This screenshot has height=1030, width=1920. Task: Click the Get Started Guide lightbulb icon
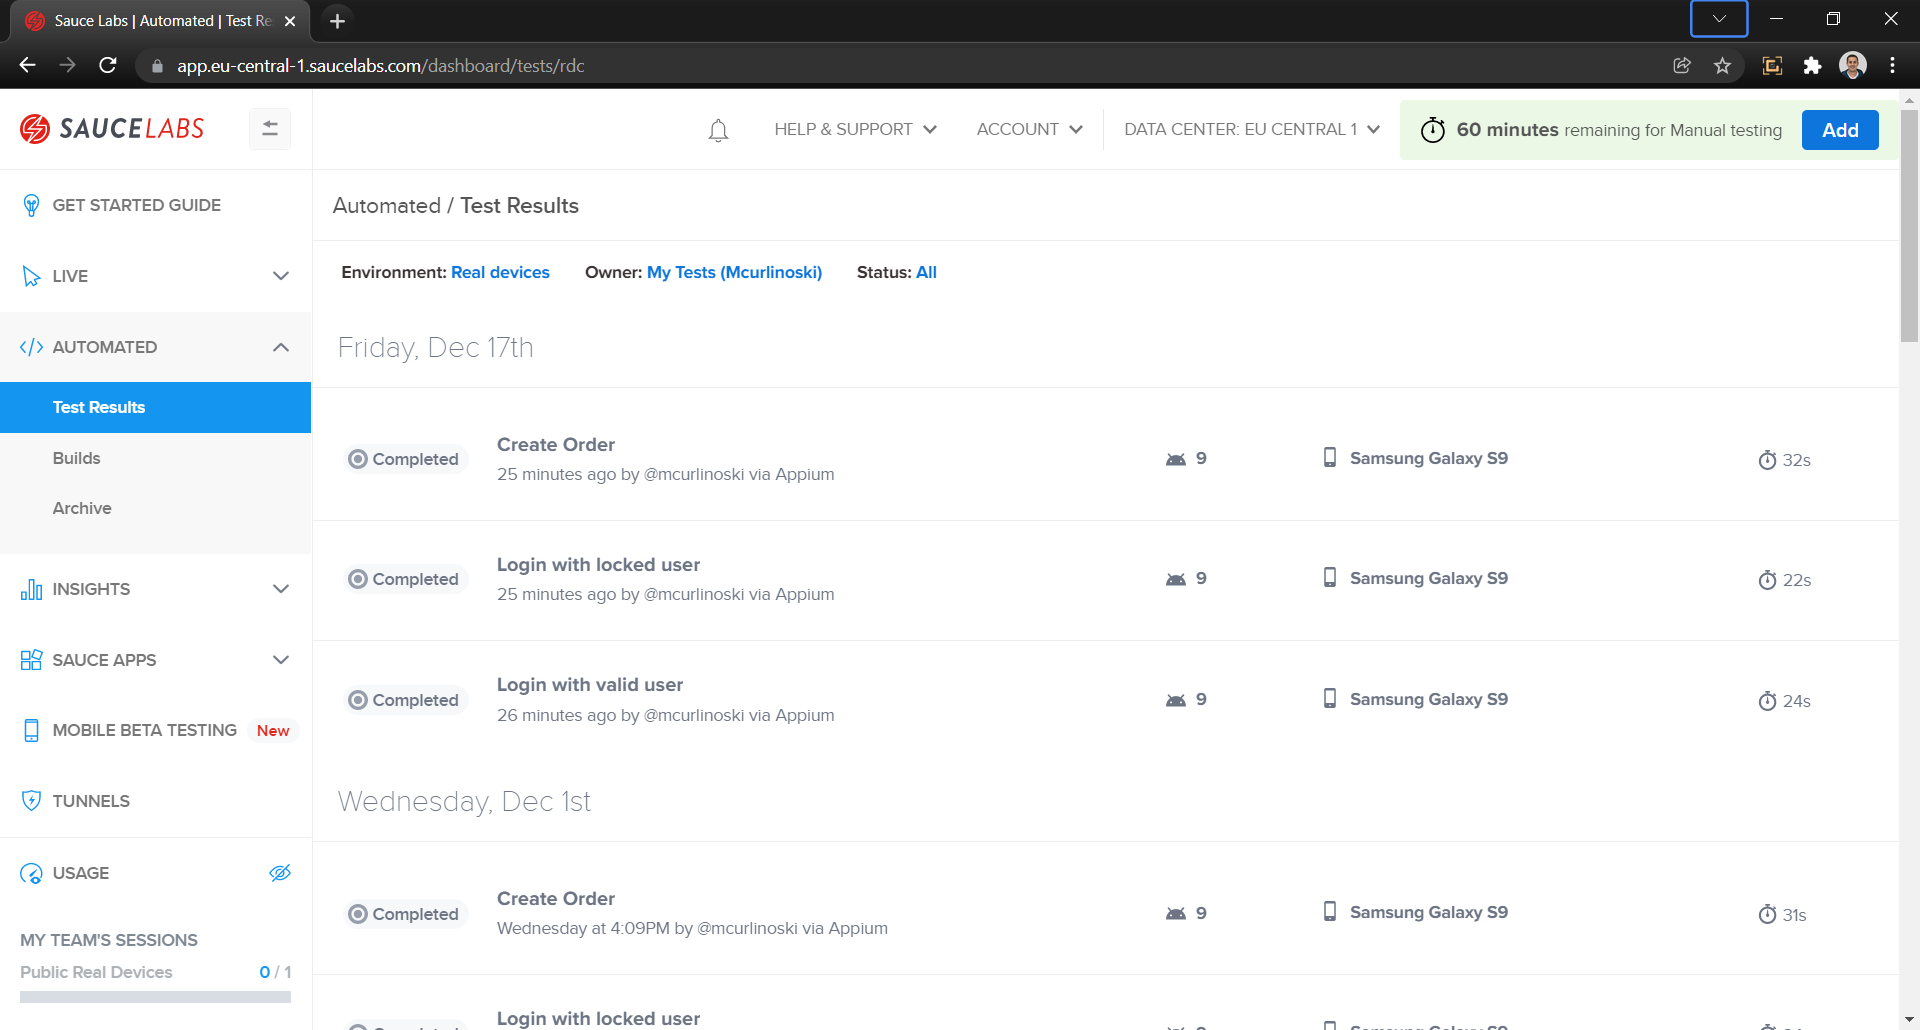[31, 205]
